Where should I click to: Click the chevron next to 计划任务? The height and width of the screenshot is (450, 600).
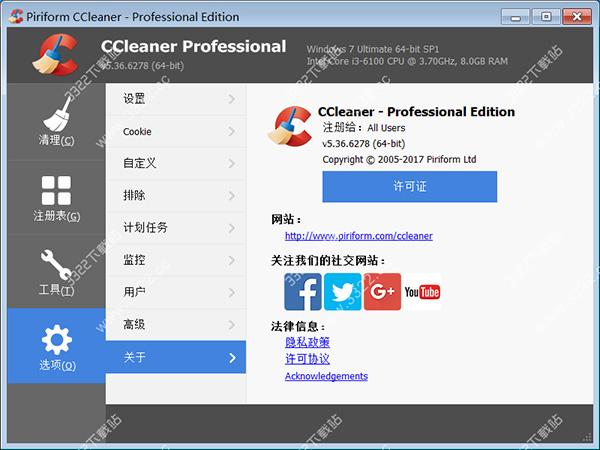232,228
